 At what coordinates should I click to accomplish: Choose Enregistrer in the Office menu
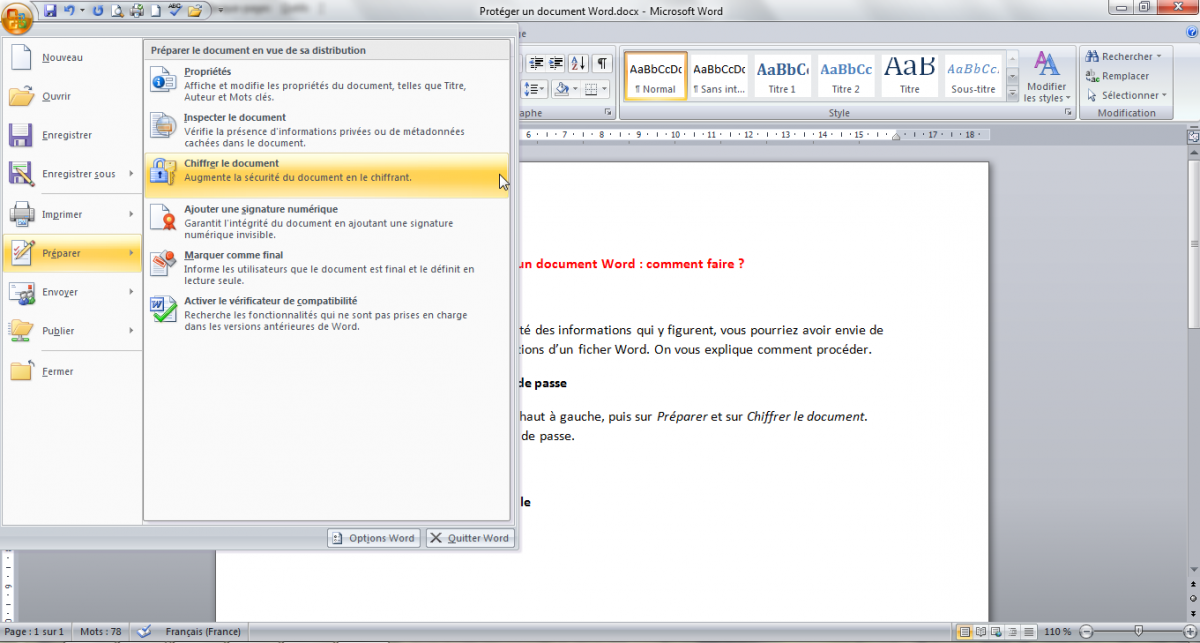(72, 135)
